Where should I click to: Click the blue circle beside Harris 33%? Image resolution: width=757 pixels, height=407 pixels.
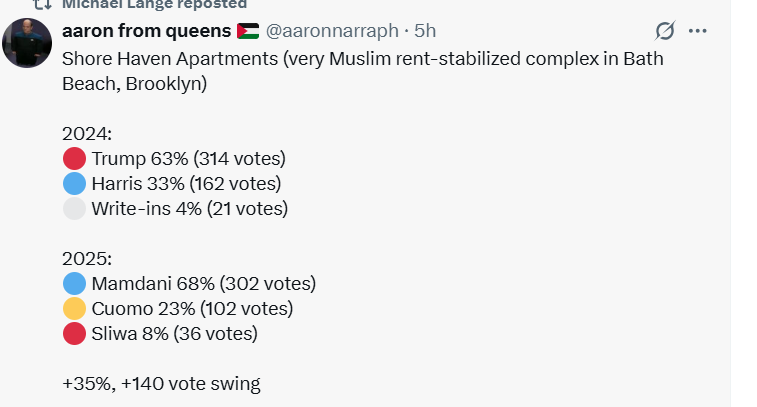click(74, 184)
